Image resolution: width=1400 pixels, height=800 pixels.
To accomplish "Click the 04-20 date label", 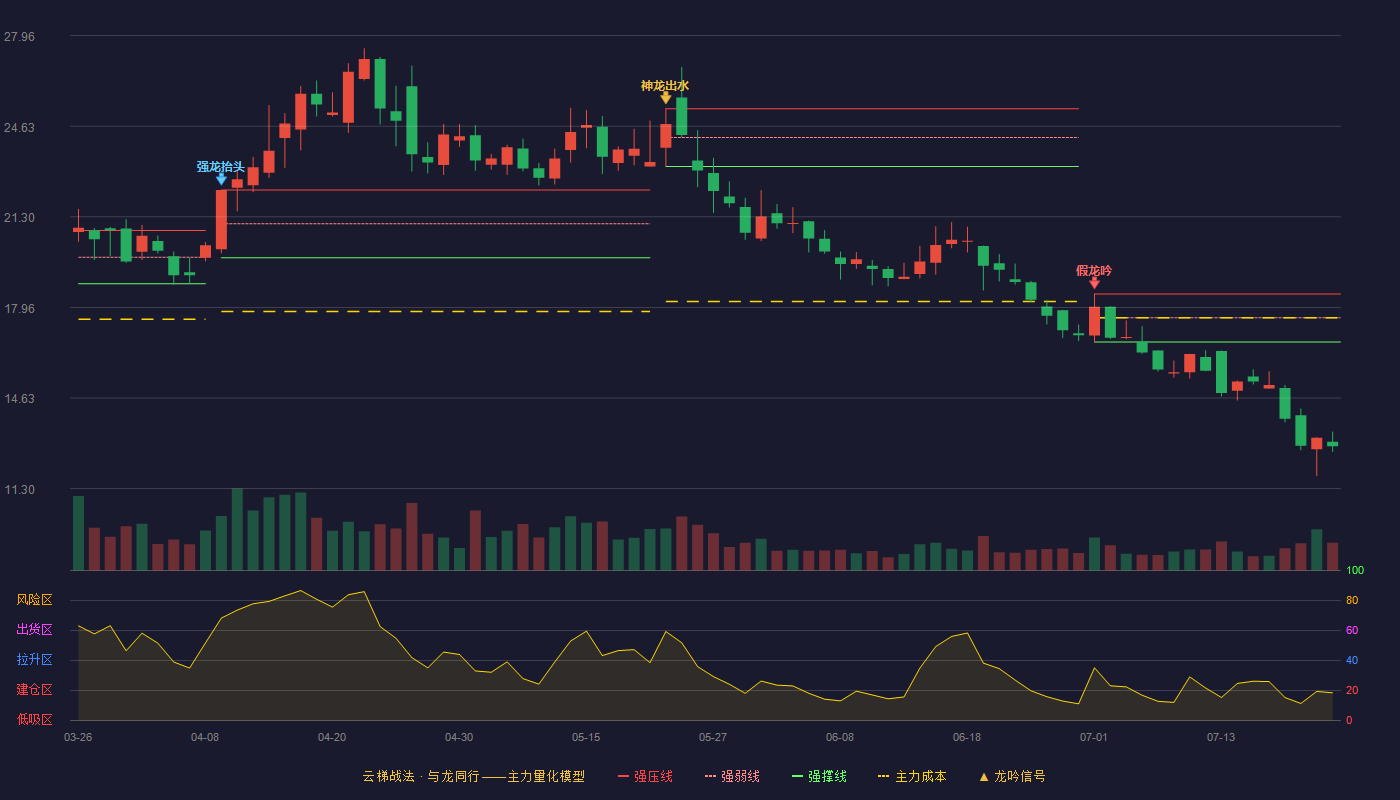I will tap(332, 737).
